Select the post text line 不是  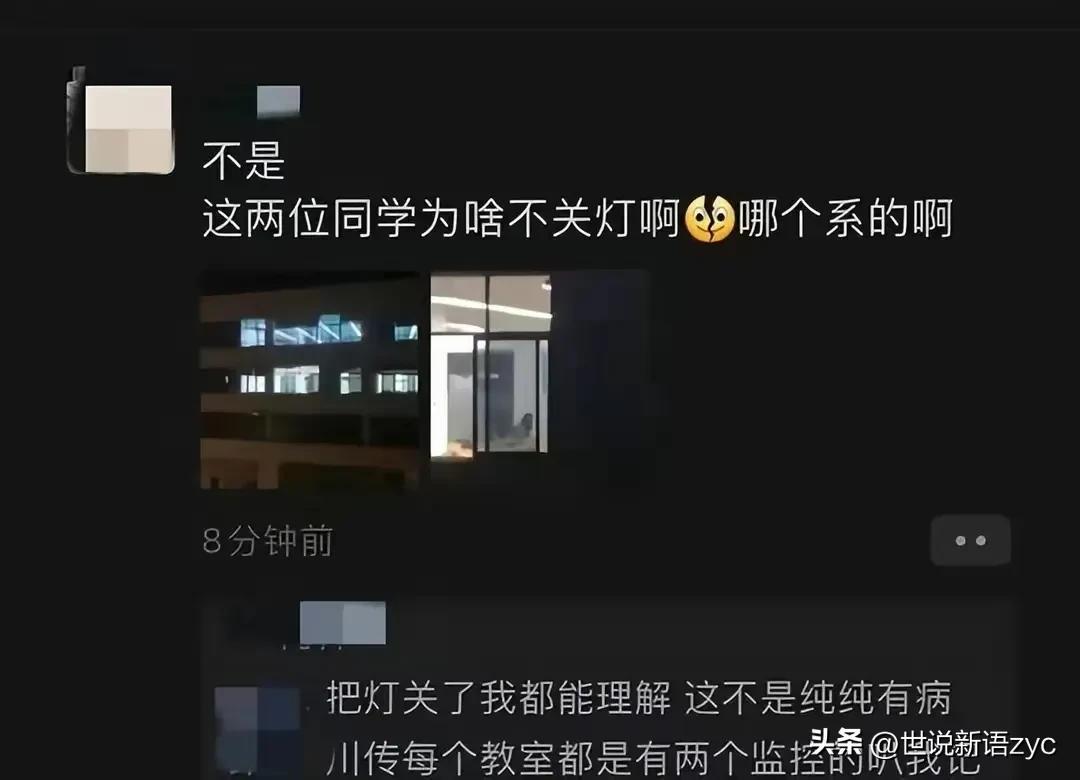[243, 161]
